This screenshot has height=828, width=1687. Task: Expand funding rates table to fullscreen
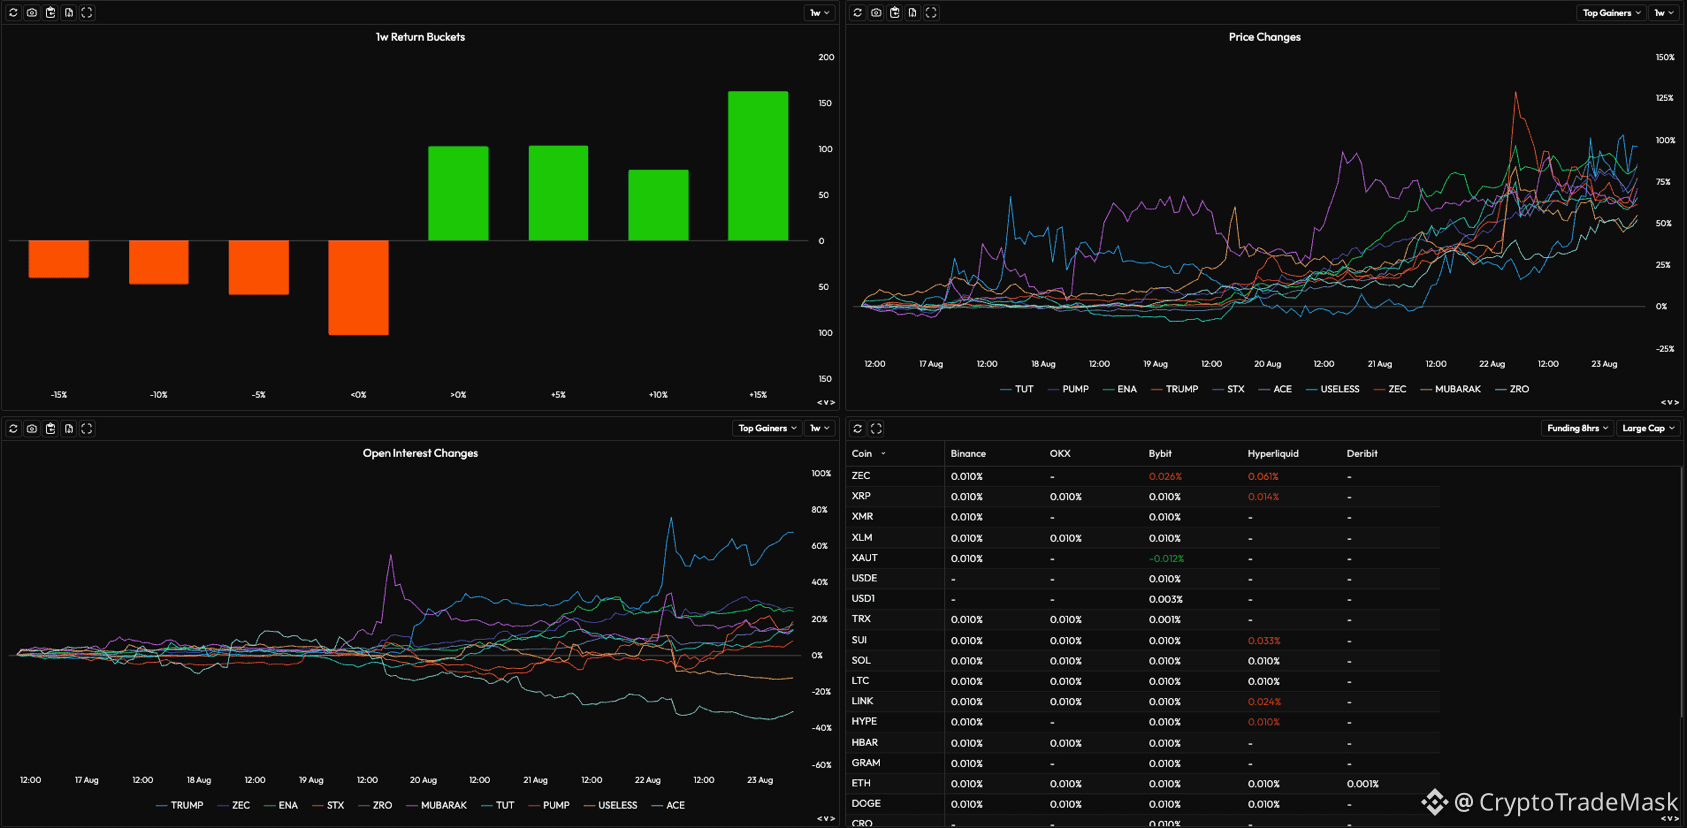(876, 429)
